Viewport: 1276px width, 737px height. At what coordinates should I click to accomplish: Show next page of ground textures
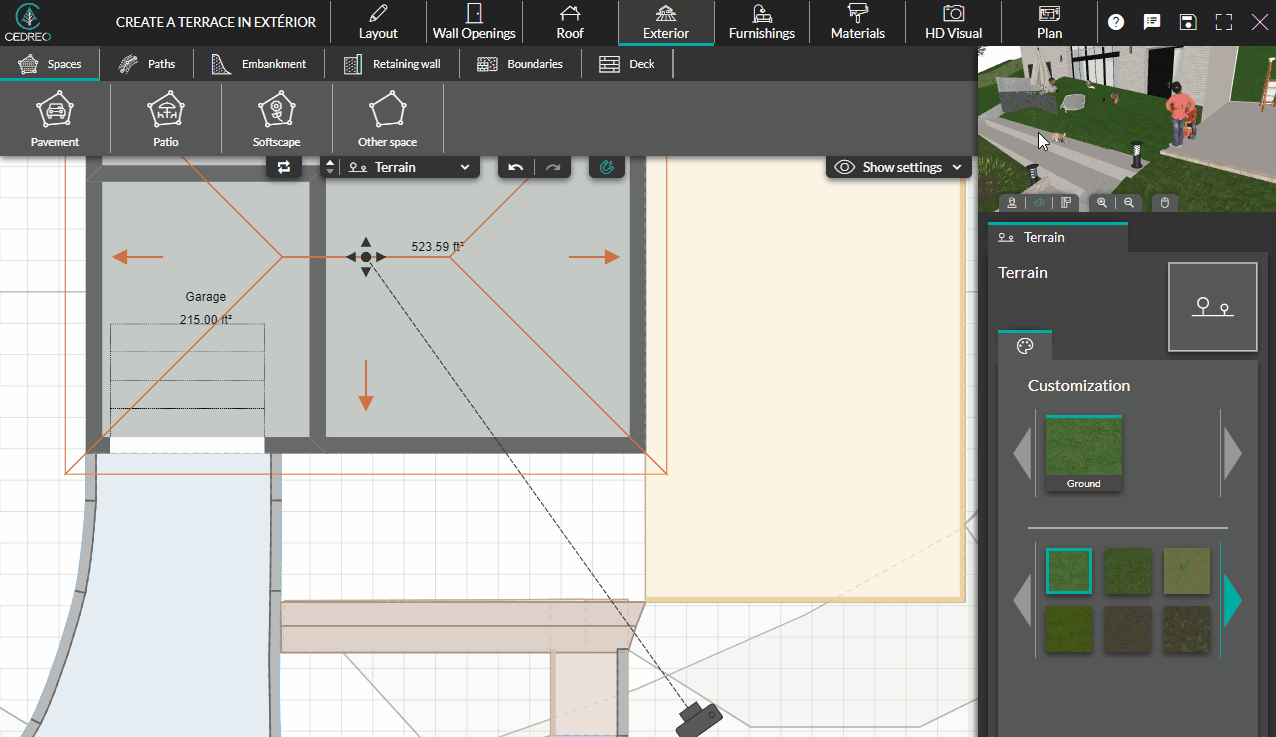pos(1232,600)
